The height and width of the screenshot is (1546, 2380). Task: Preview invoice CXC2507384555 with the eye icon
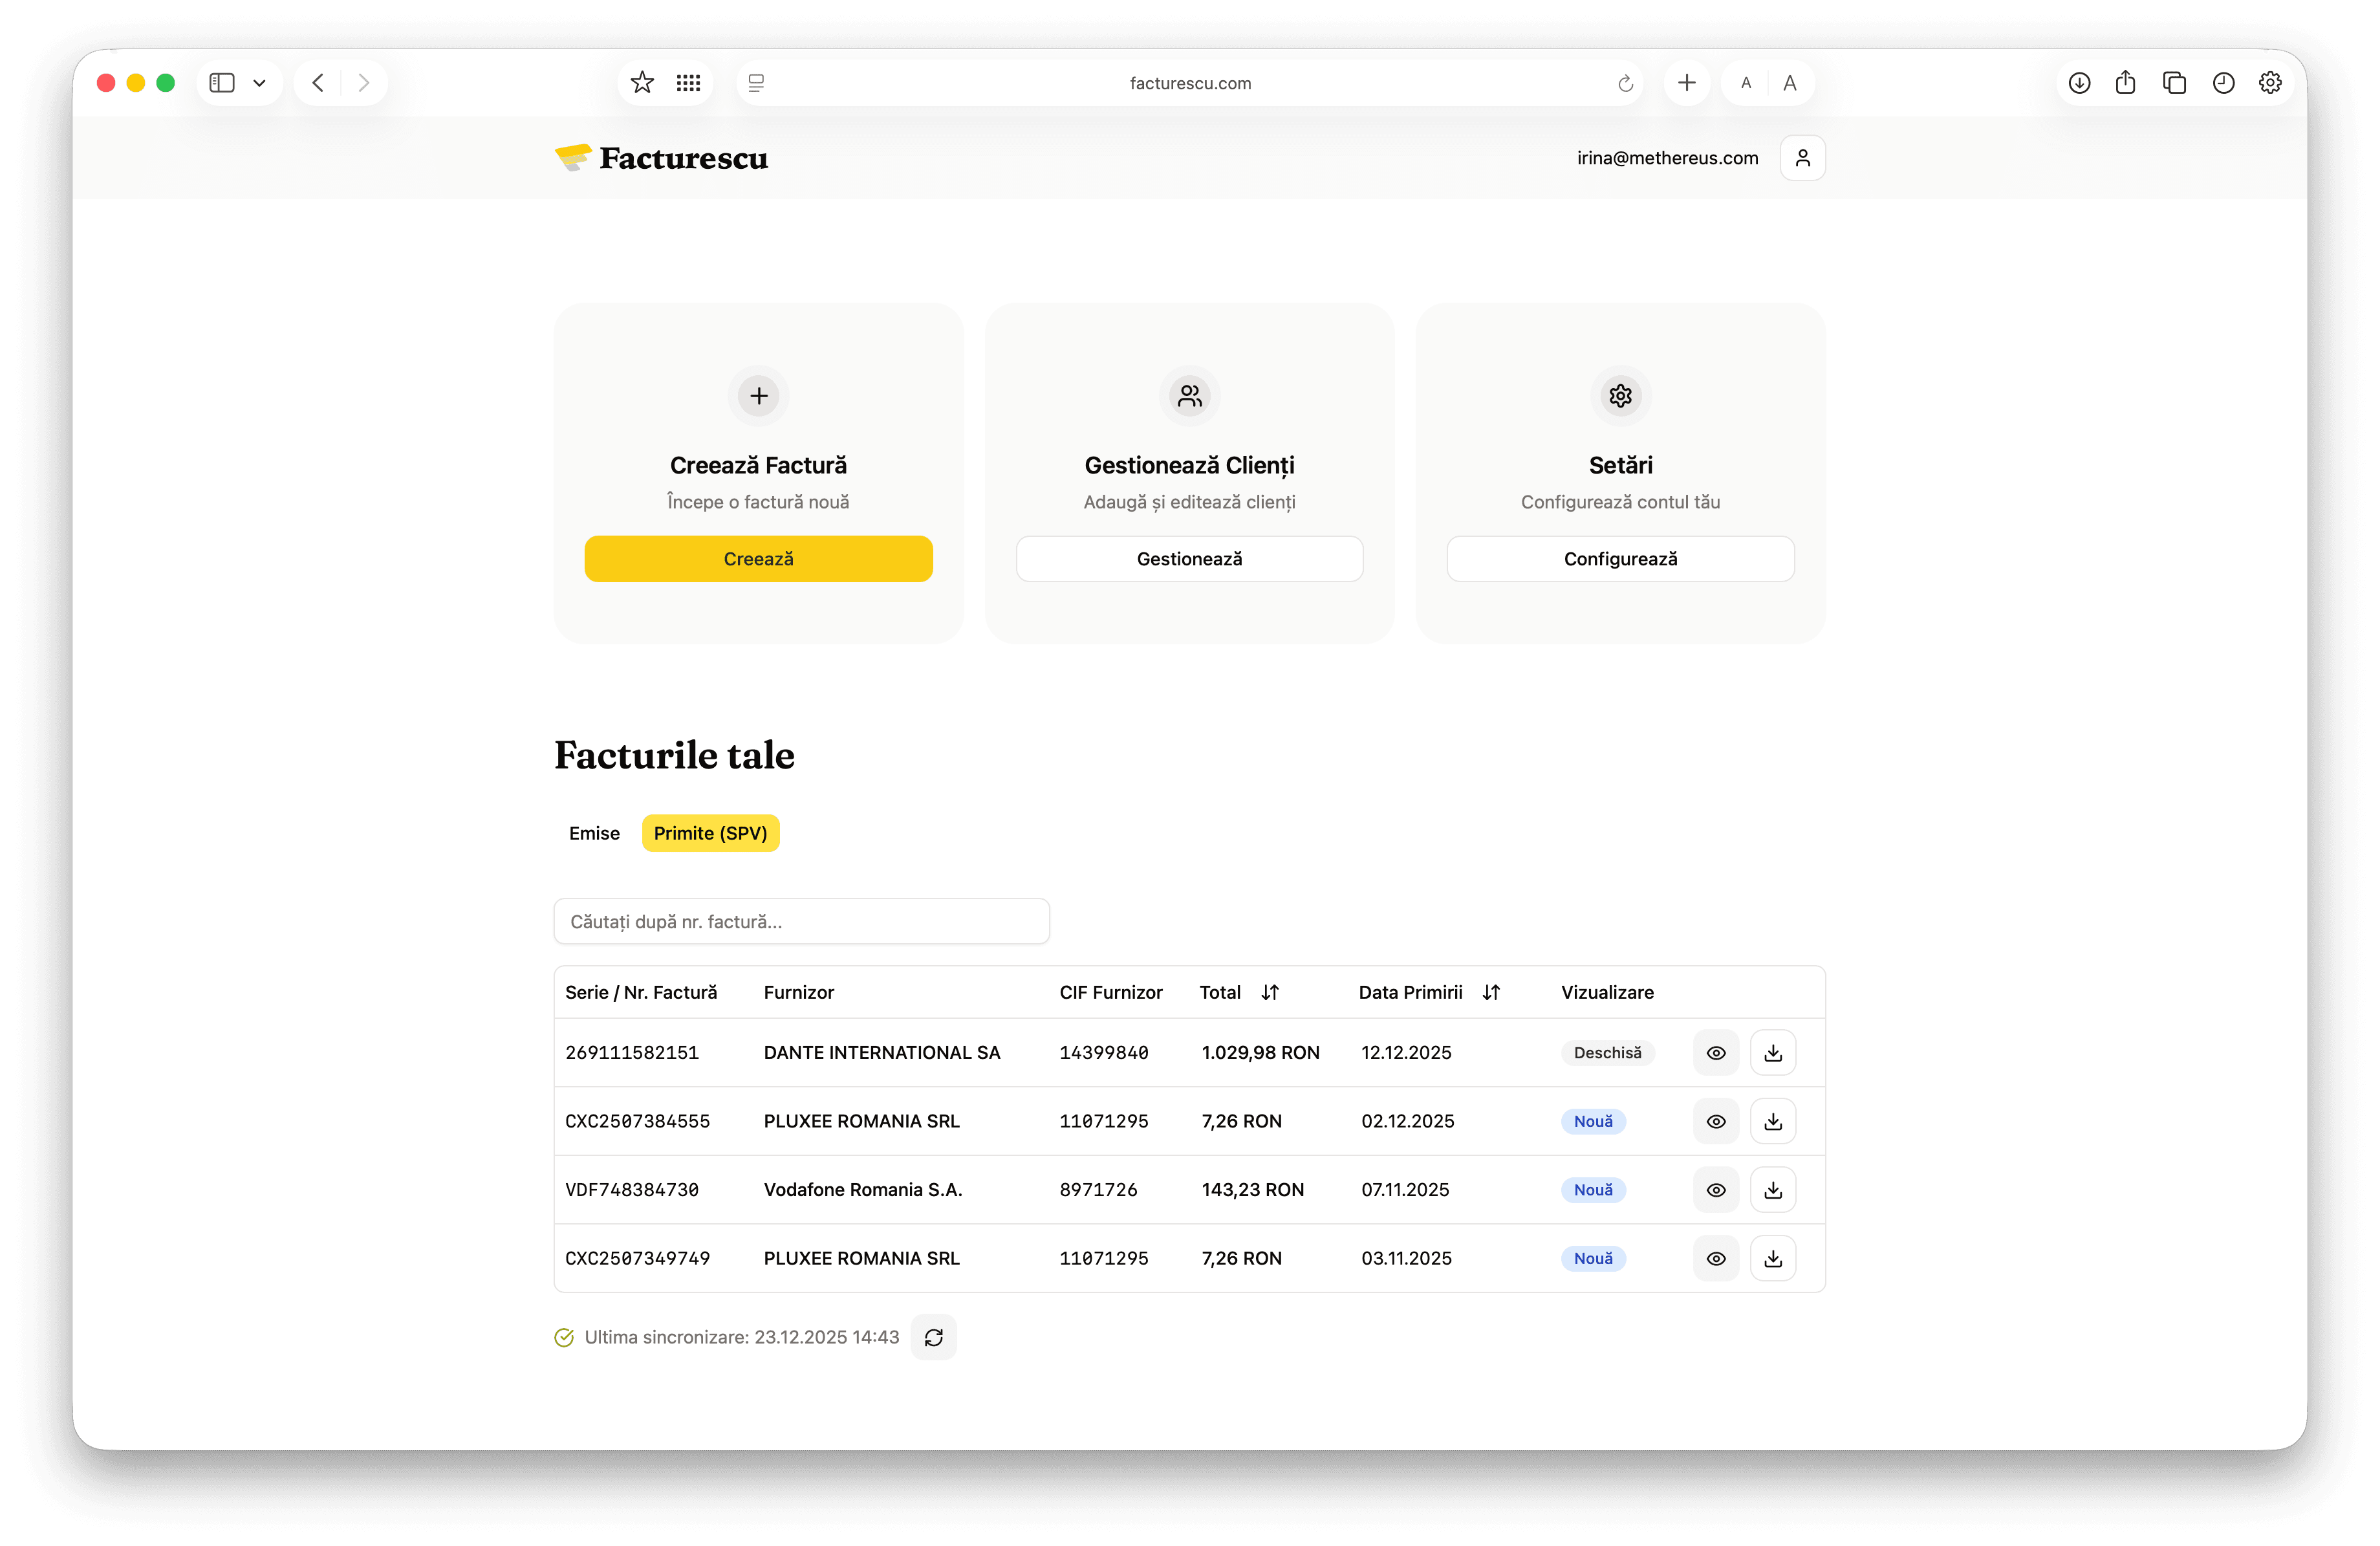[x=1716, y=1121]
